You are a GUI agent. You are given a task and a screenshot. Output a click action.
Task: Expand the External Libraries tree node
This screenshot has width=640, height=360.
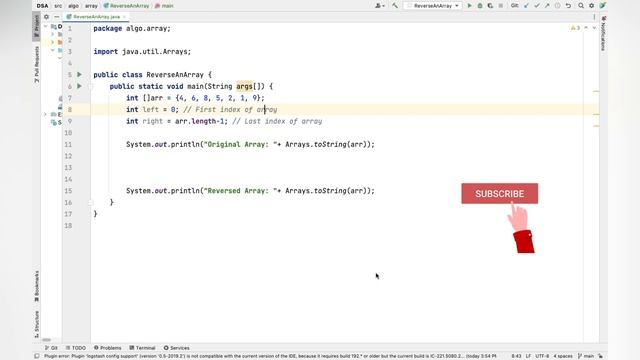(46, 114)
